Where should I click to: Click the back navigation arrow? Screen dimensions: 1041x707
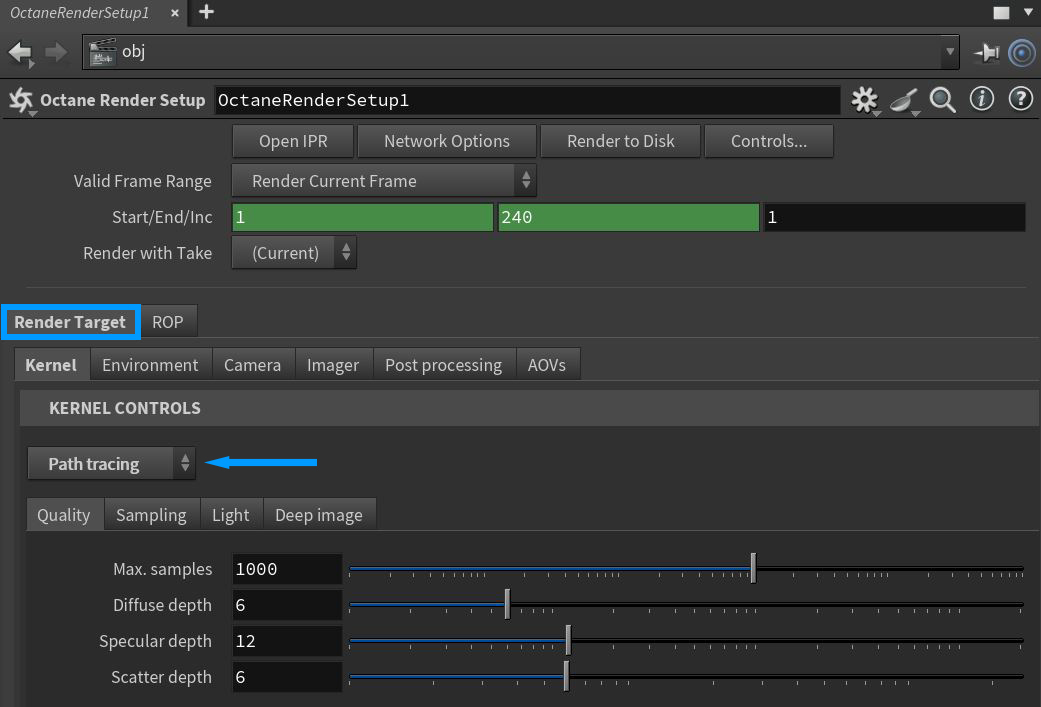pyautogui.click(x=20, y=52)
